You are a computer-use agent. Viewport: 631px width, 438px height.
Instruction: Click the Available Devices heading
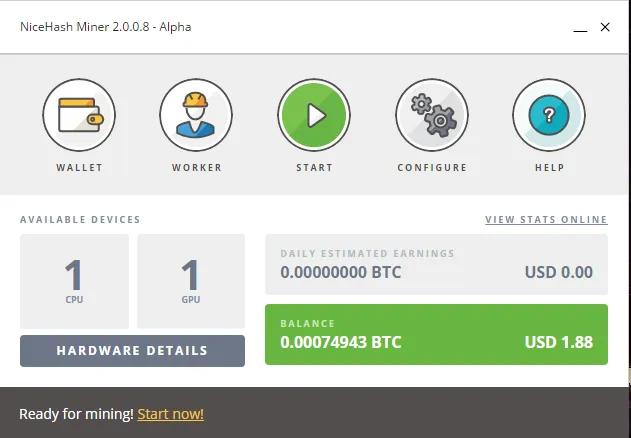tap(80, 220)
